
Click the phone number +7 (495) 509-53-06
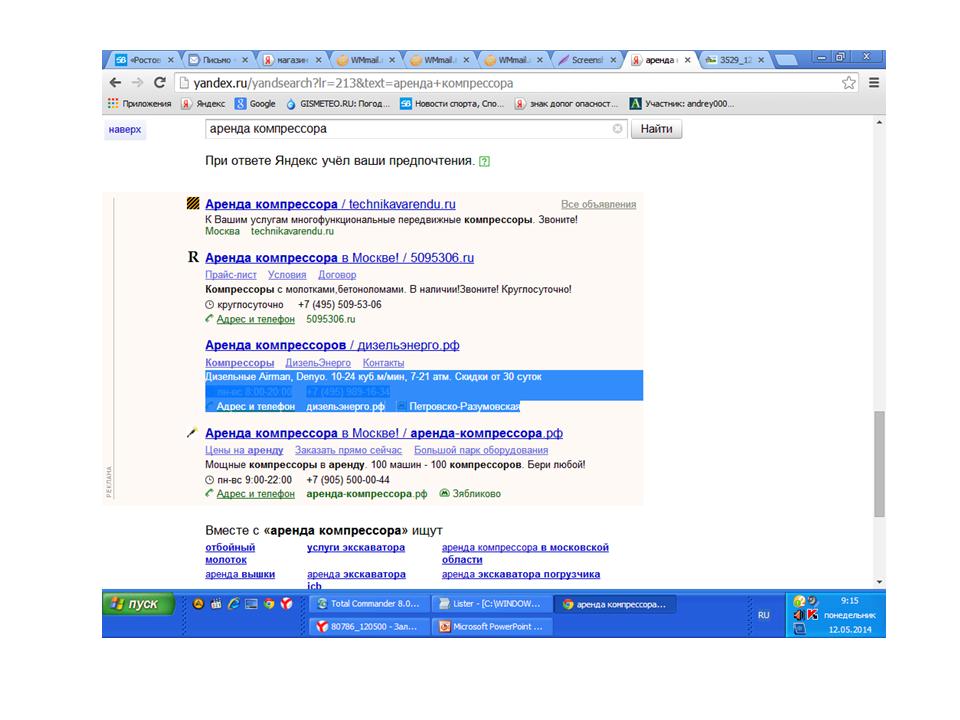(340, 304)
